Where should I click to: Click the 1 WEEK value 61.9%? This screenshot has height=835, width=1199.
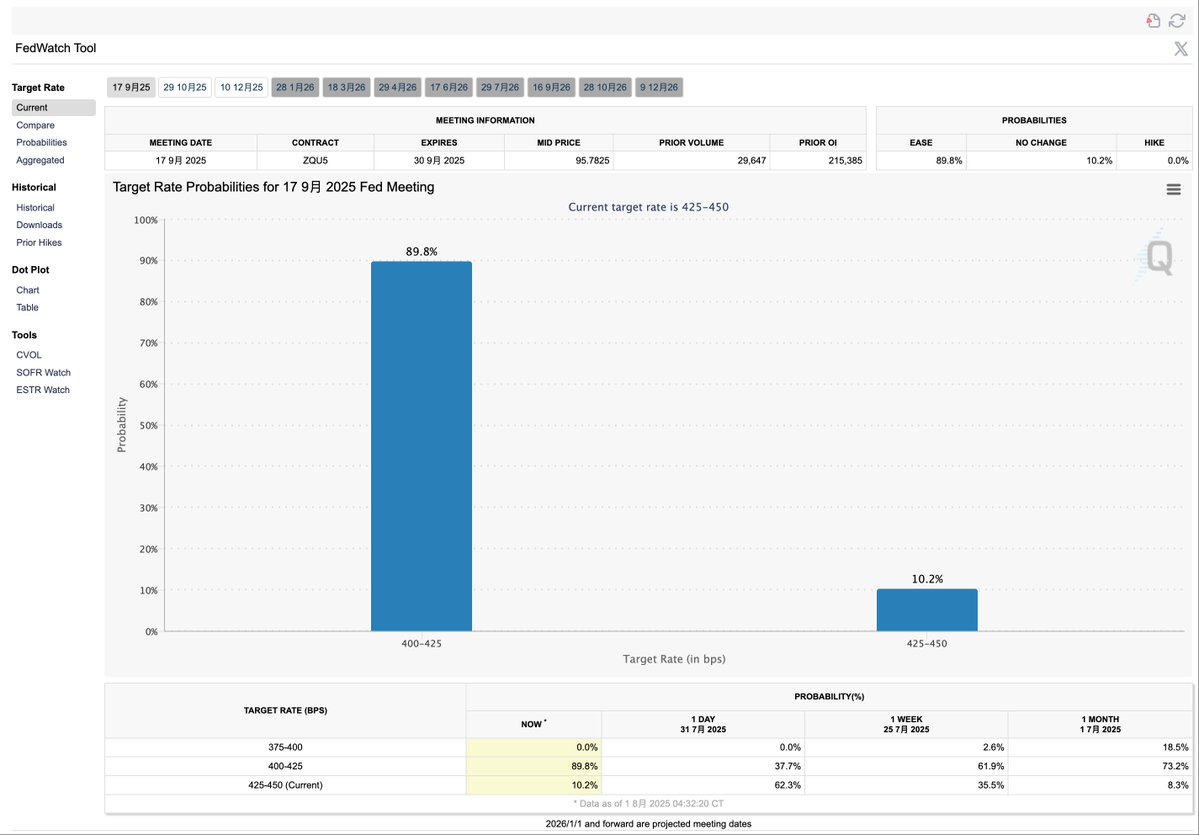(x=992, y=766)
